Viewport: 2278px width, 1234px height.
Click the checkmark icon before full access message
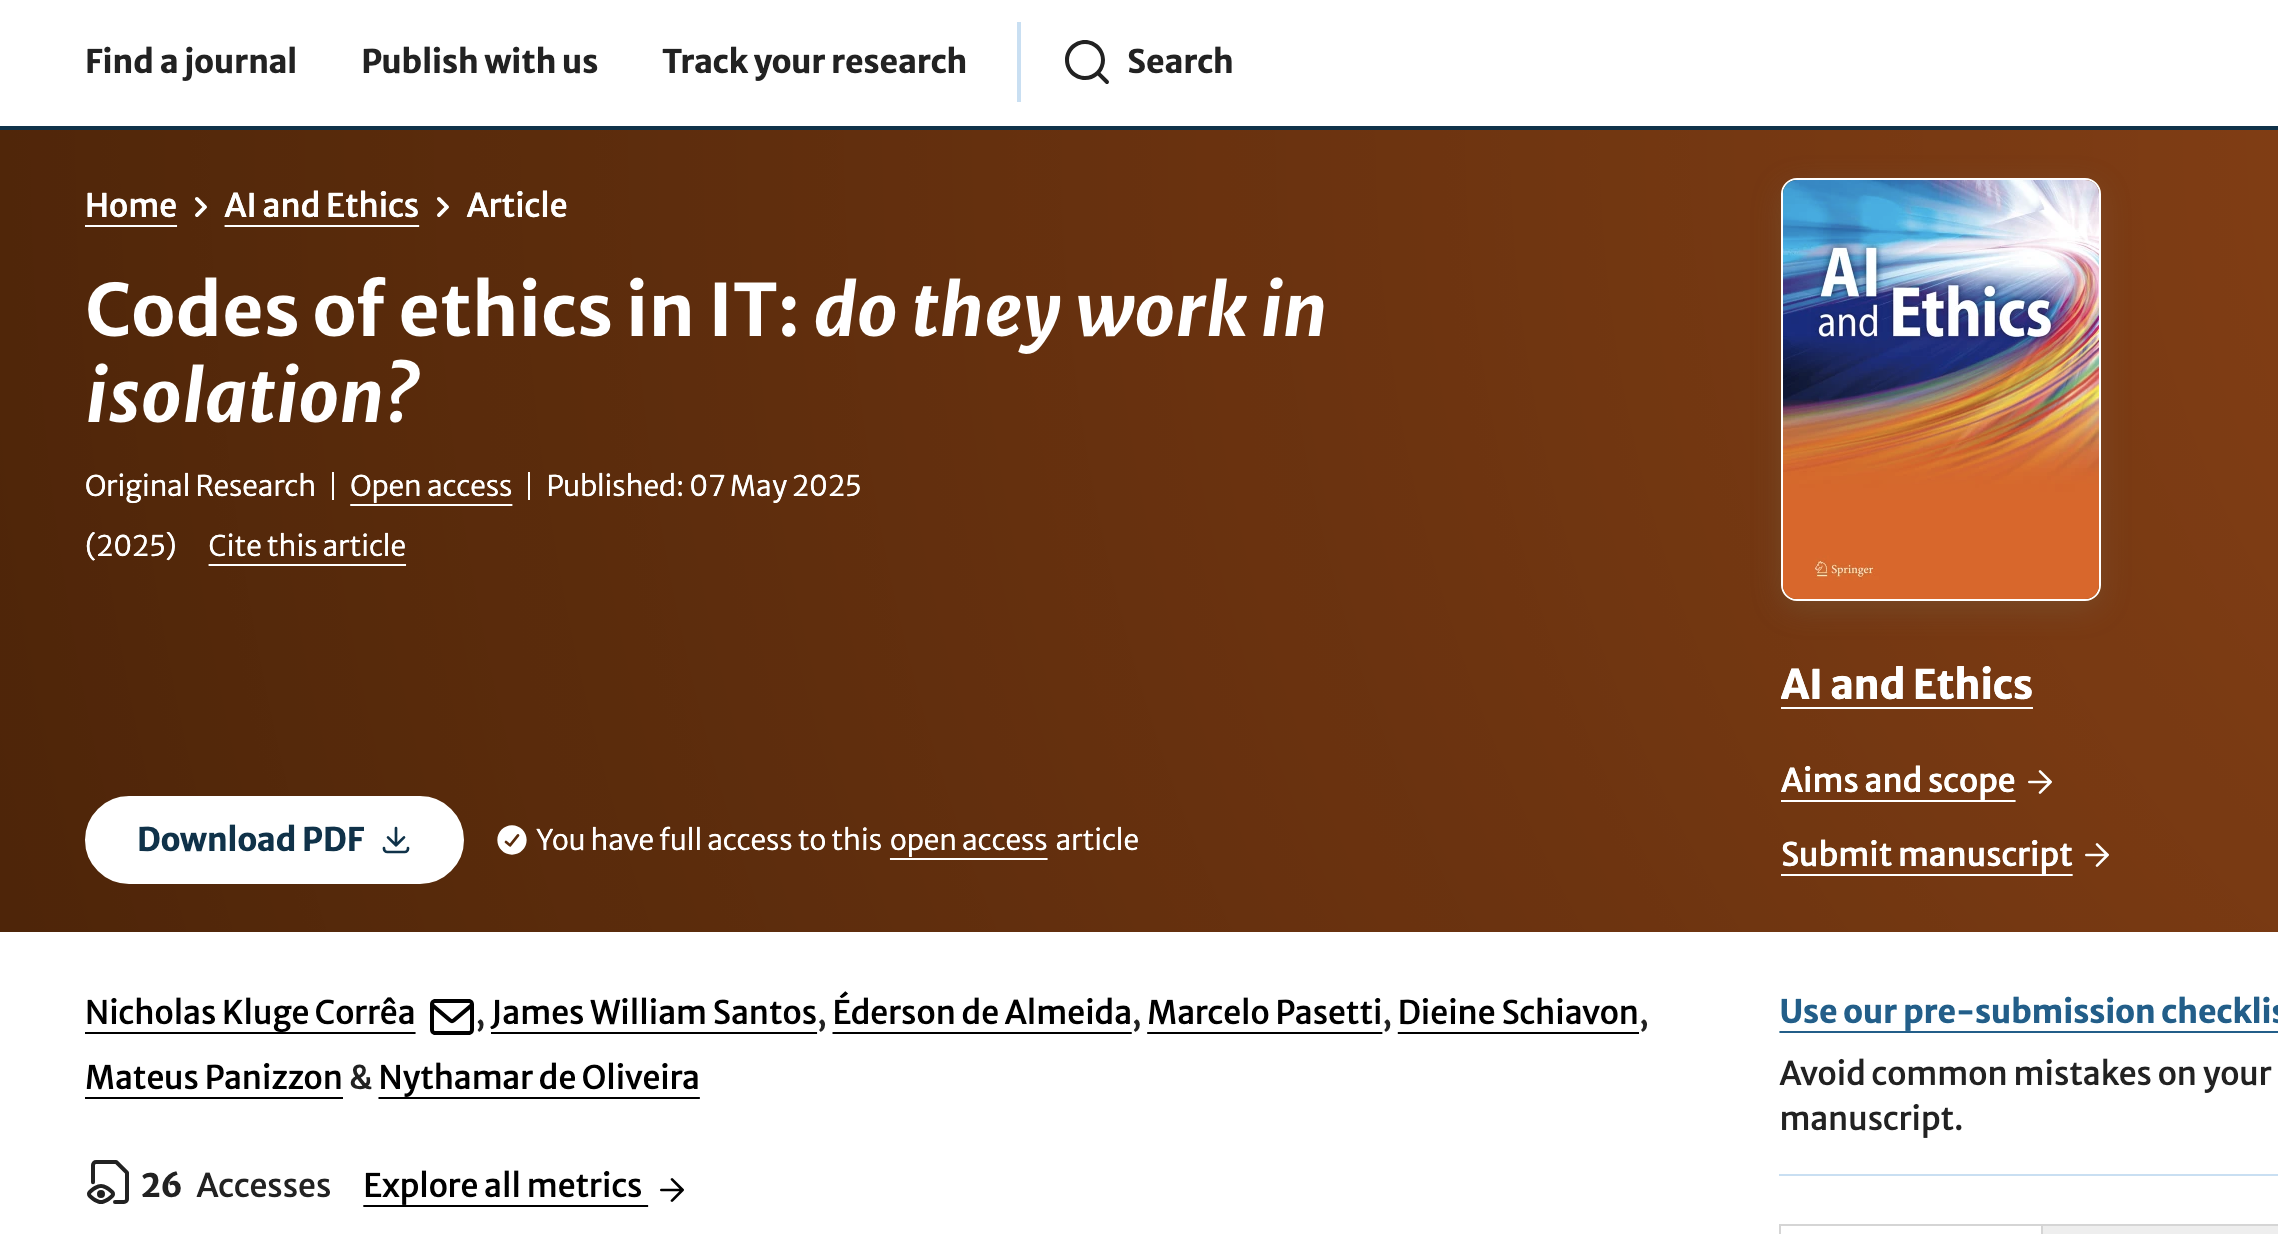(512, 840)
